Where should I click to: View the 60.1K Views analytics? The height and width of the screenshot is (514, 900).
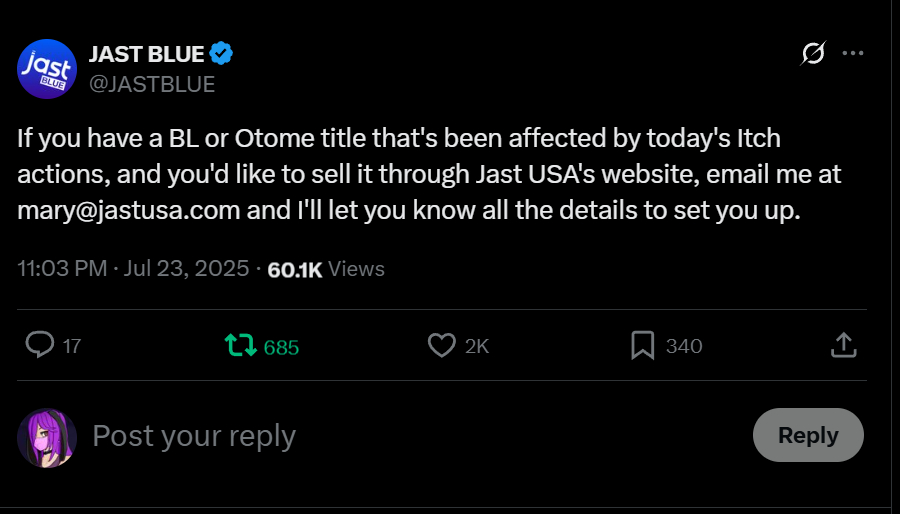326,269
